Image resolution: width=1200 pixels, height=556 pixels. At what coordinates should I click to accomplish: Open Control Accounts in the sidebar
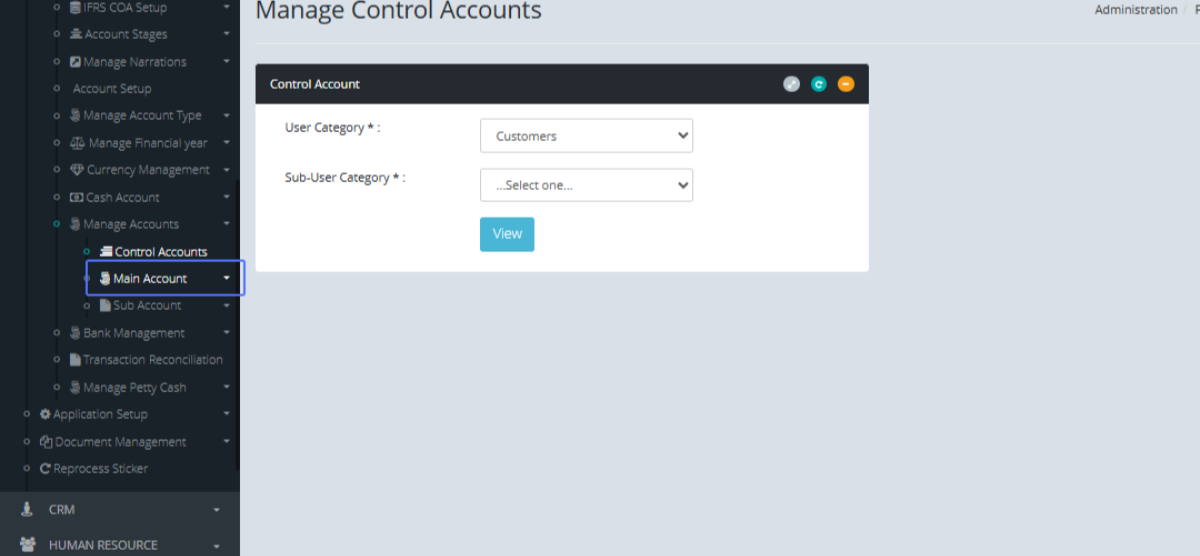coord(160,252)
